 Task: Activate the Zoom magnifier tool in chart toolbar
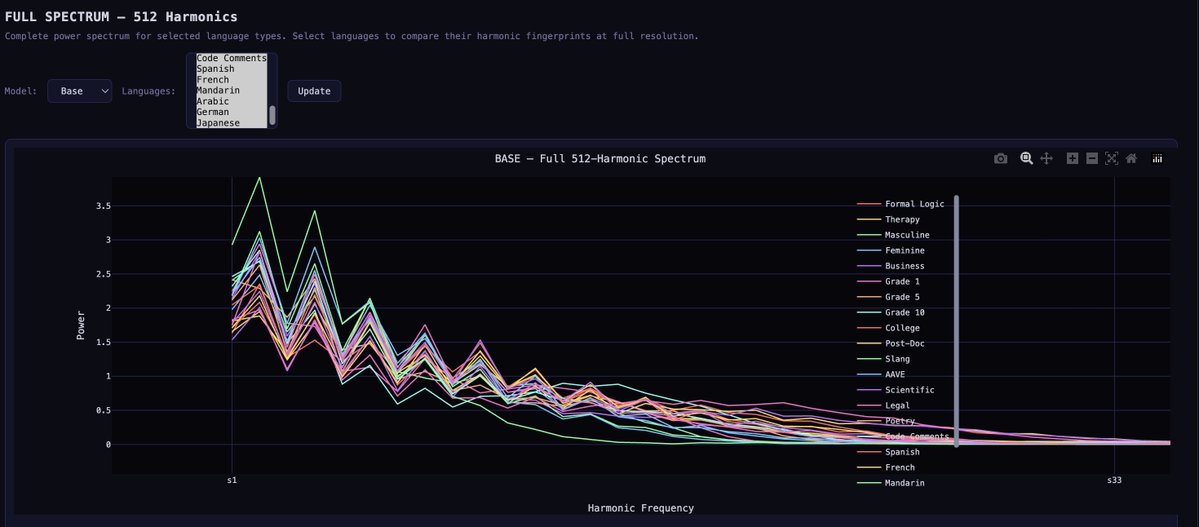1026,158
